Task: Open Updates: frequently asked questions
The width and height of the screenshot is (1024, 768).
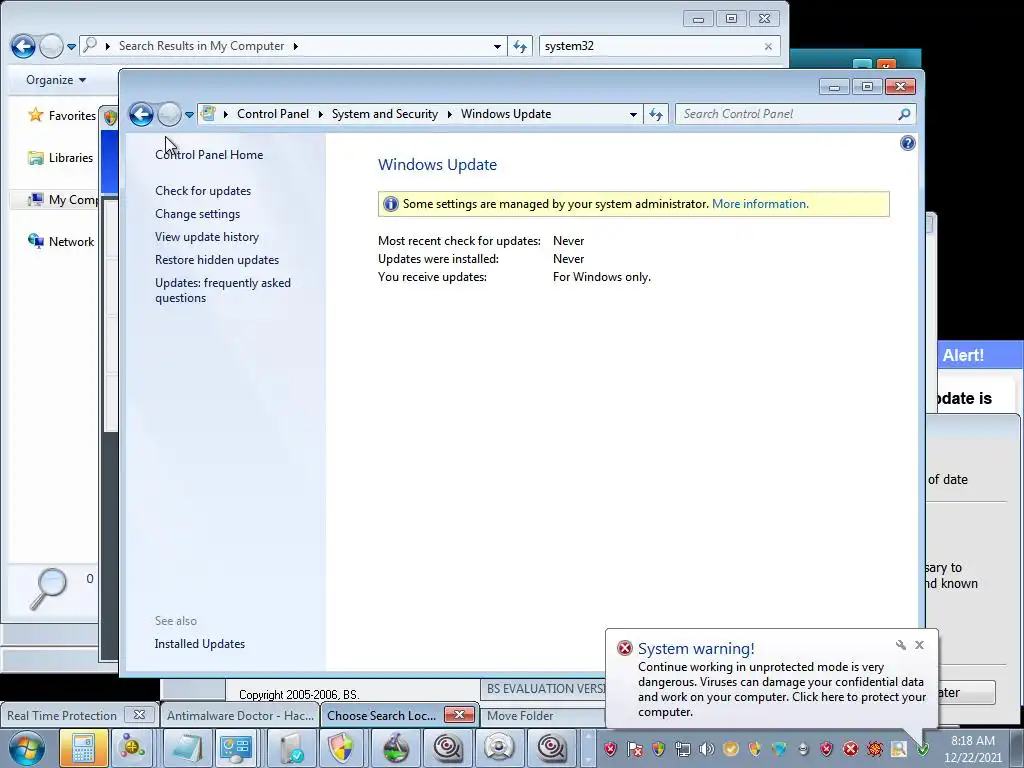Action: coord(223,290)
